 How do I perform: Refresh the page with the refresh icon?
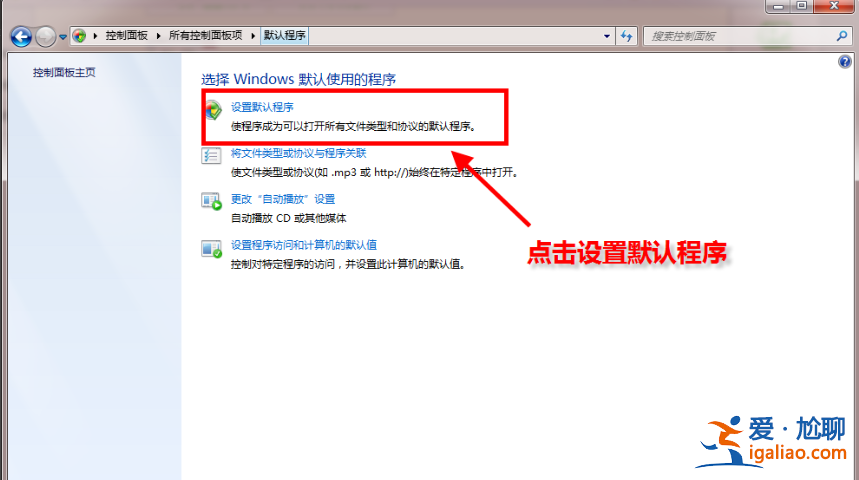626,36
